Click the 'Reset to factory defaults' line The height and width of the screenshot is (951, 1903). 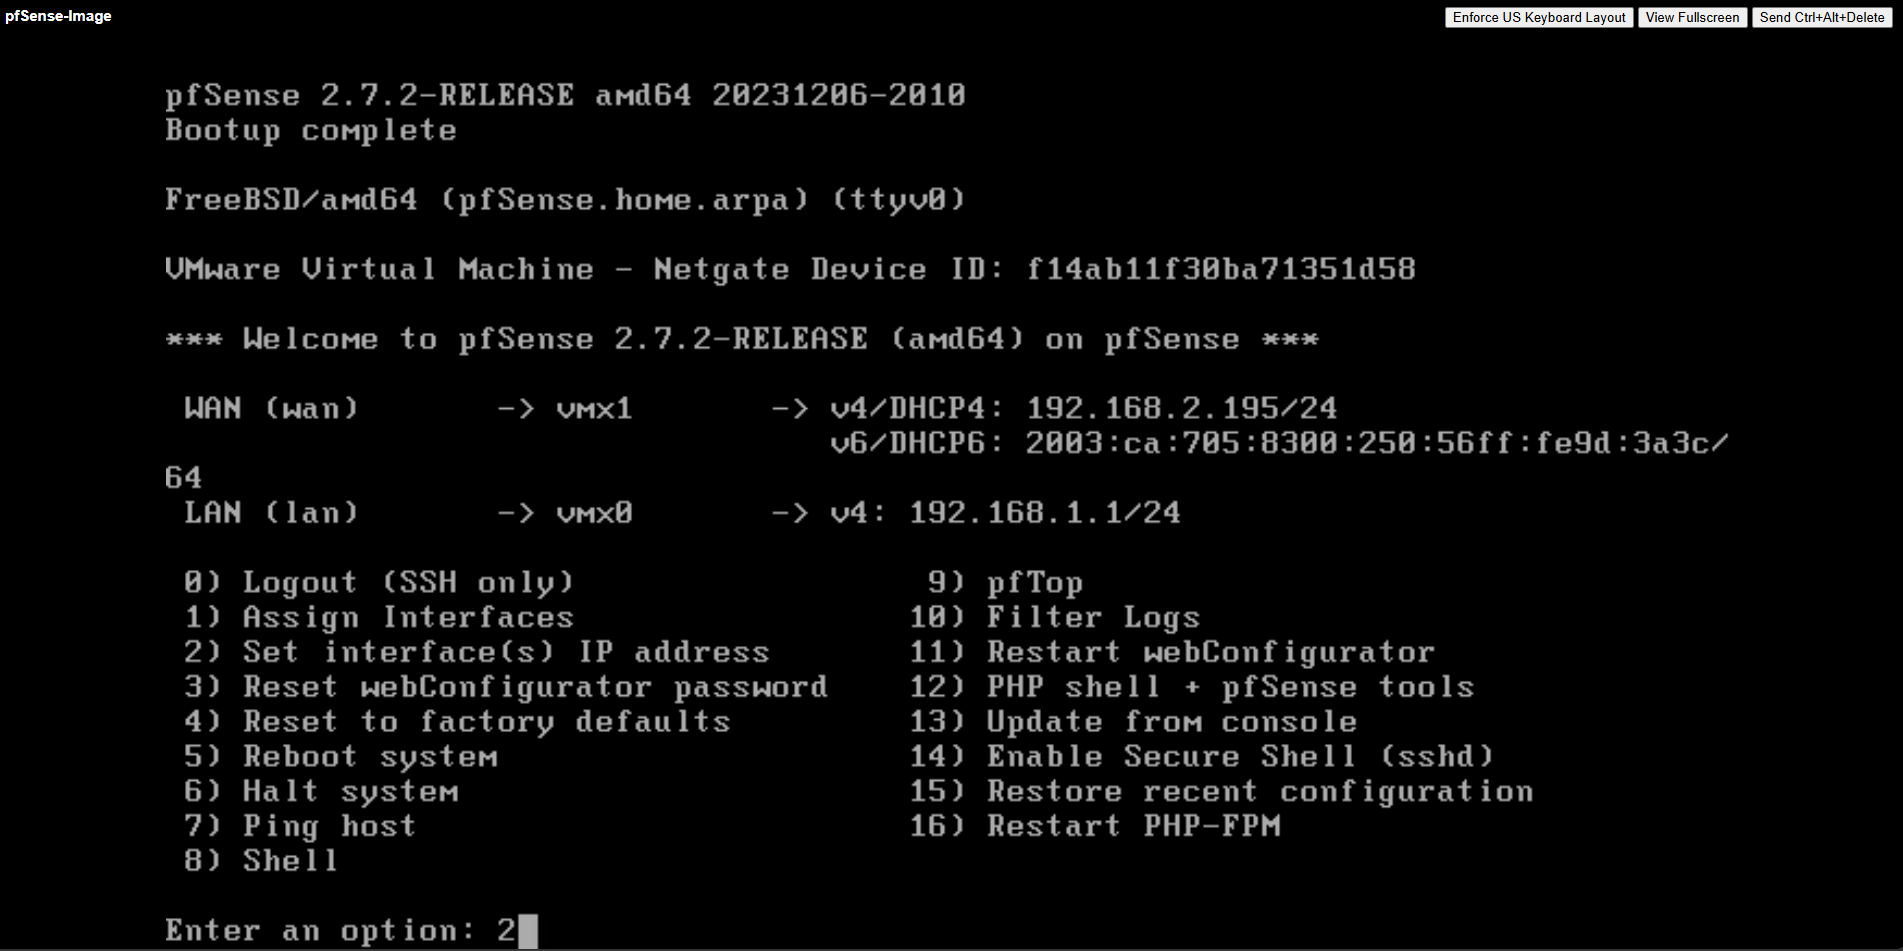(457, 721)
